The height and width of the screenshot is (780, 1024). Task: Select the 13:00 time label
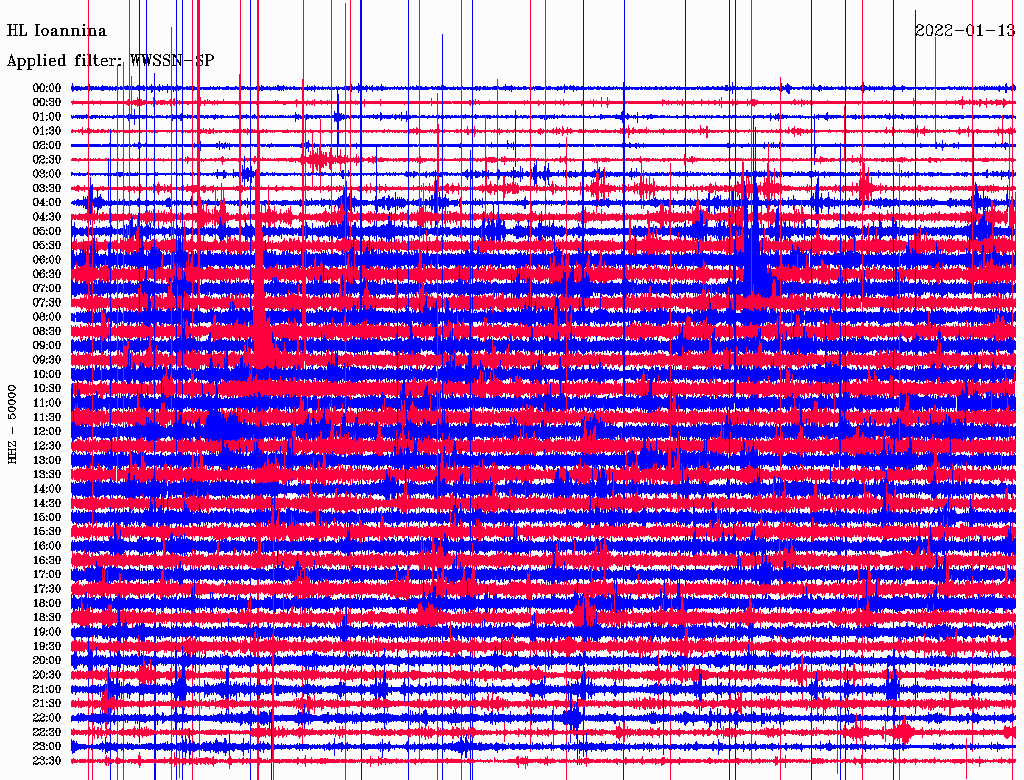pos(47,461)
